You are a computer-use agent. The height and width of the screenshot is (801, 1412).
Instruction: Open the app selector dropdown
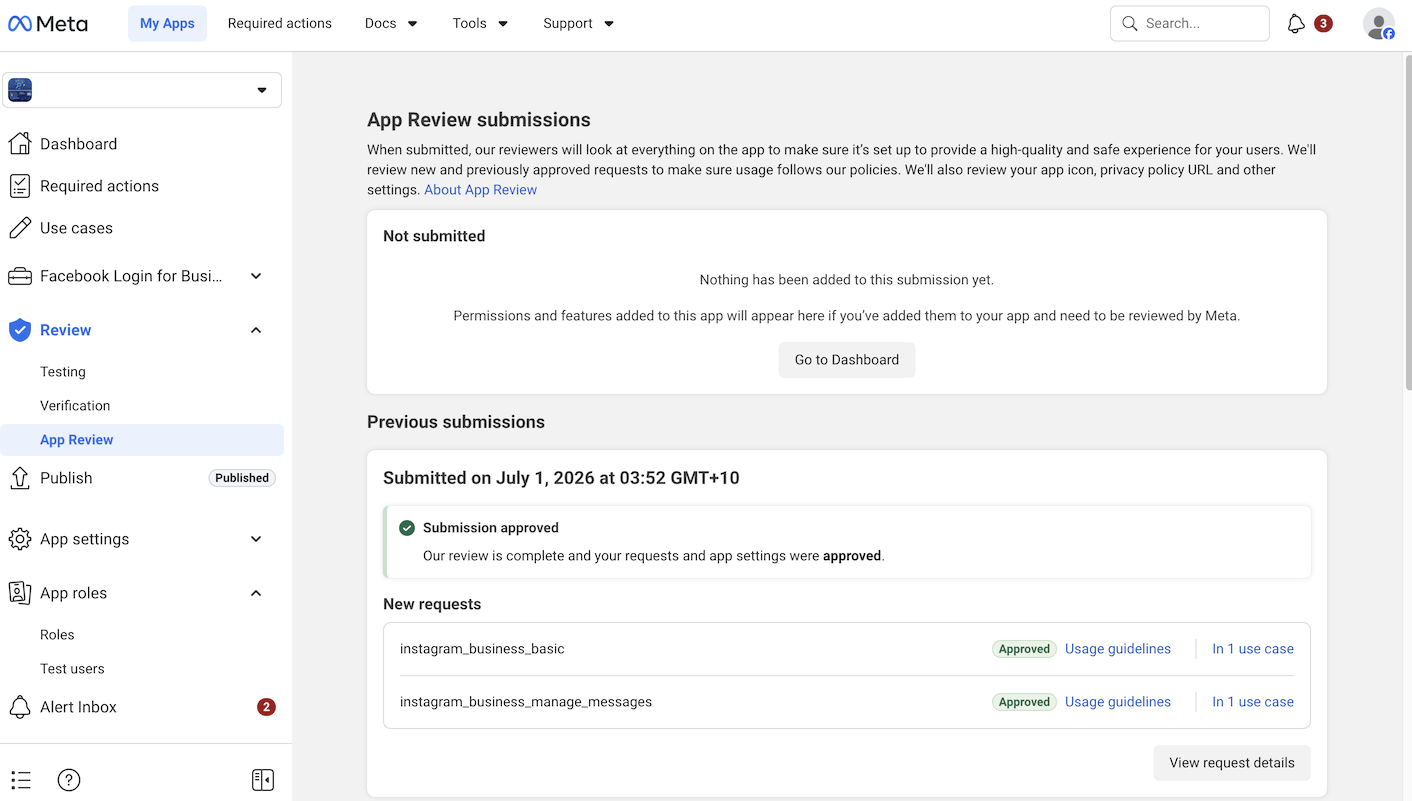coord(142,90)
